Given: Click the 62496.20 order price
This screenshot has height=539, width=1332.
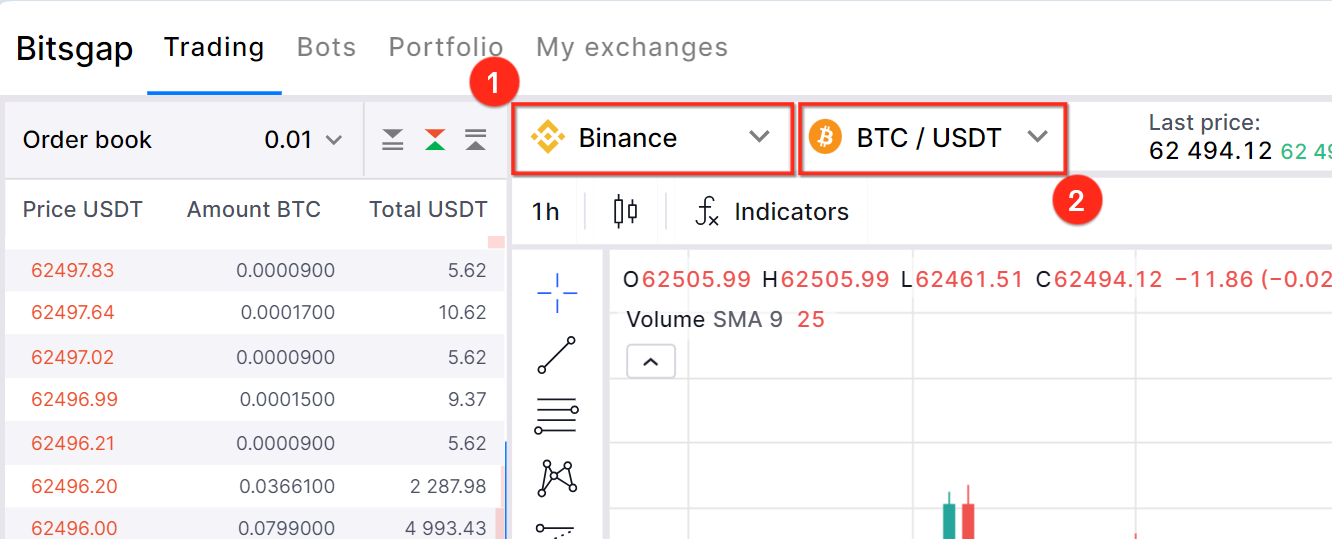Looking at the screenshot, I should [x=74, y=487].
